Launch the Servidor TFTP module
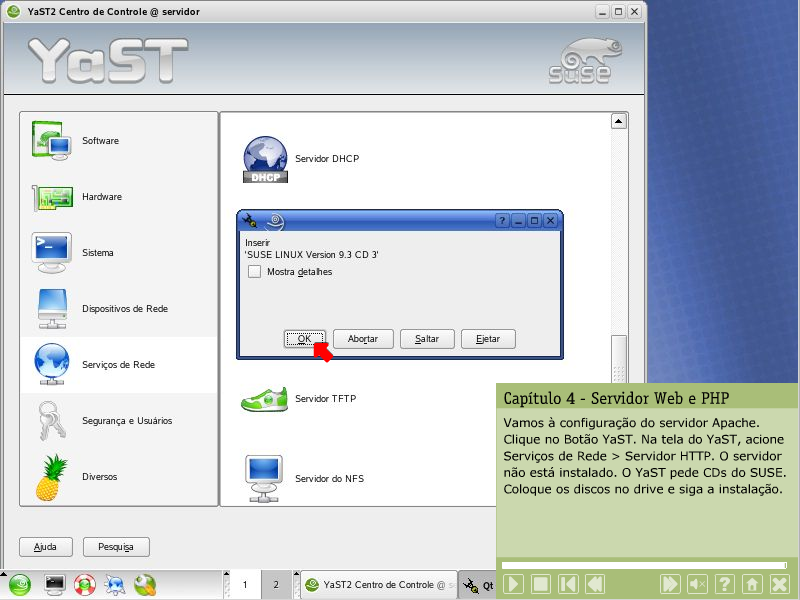 point(265,399)
